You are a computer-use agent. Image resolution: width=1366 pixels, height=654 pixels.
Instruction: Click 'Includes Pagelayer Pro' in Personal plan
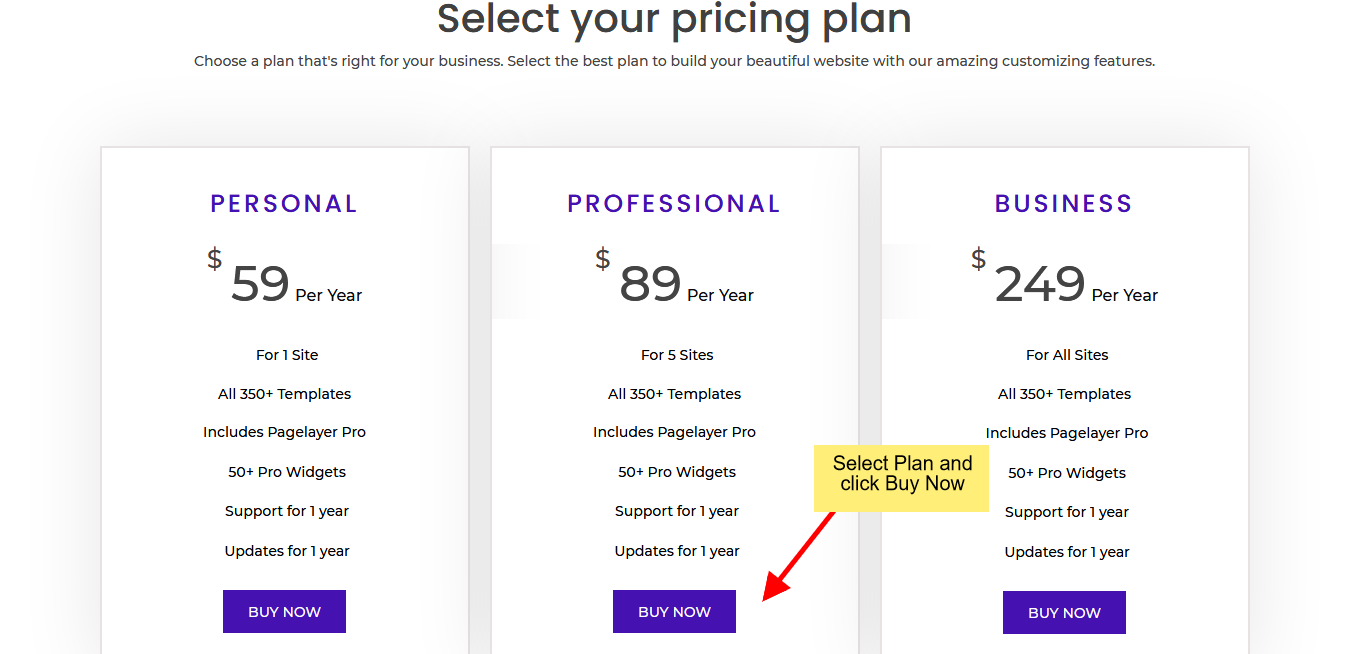(x=284, y=433)
